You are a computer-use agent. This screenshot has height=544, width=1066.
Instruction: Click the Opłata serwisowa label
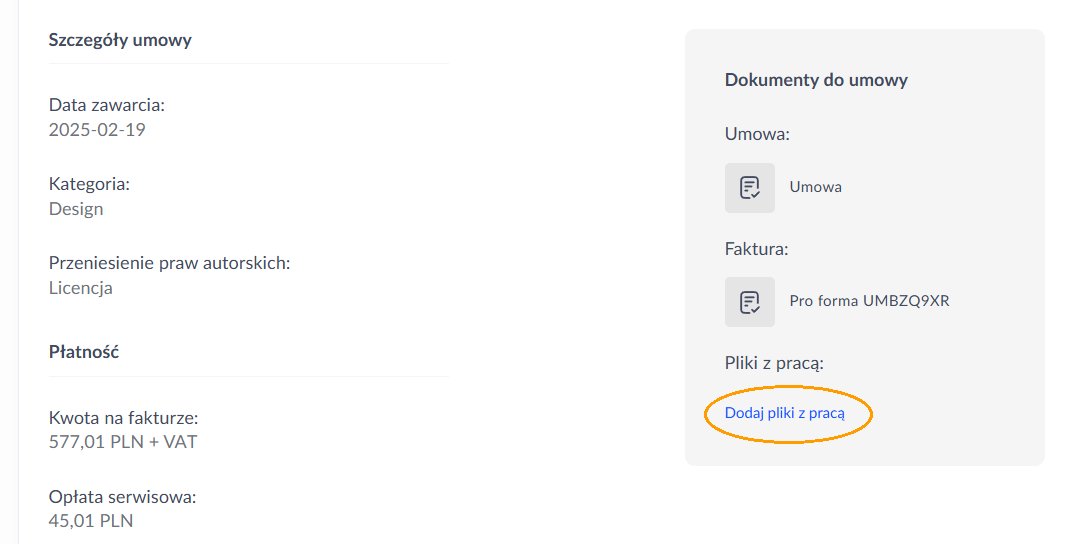coord(122,497)
